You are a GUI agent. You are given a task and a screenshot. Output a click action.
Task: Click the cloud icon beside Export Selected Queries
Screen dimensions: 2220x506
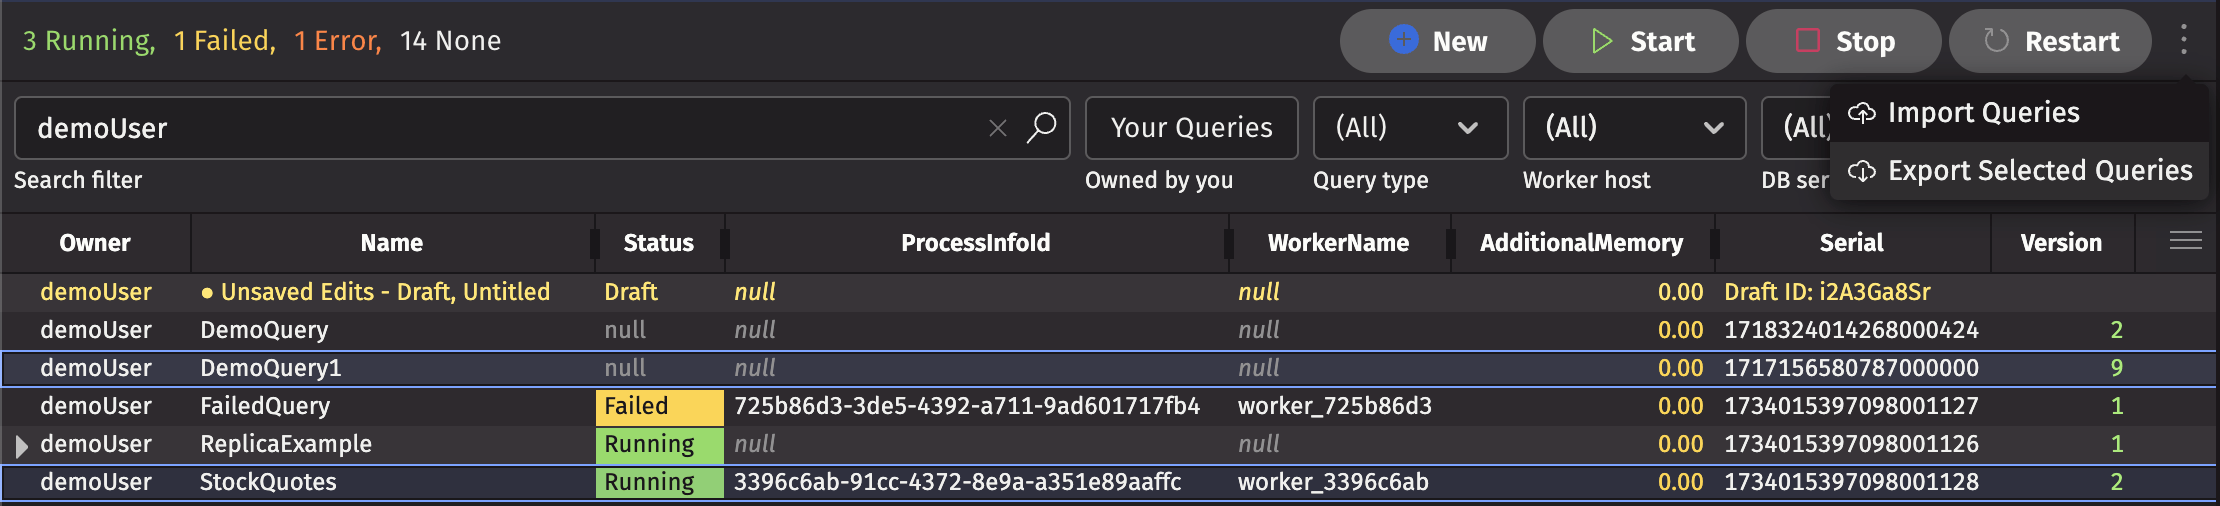(x=1861, y=171)
